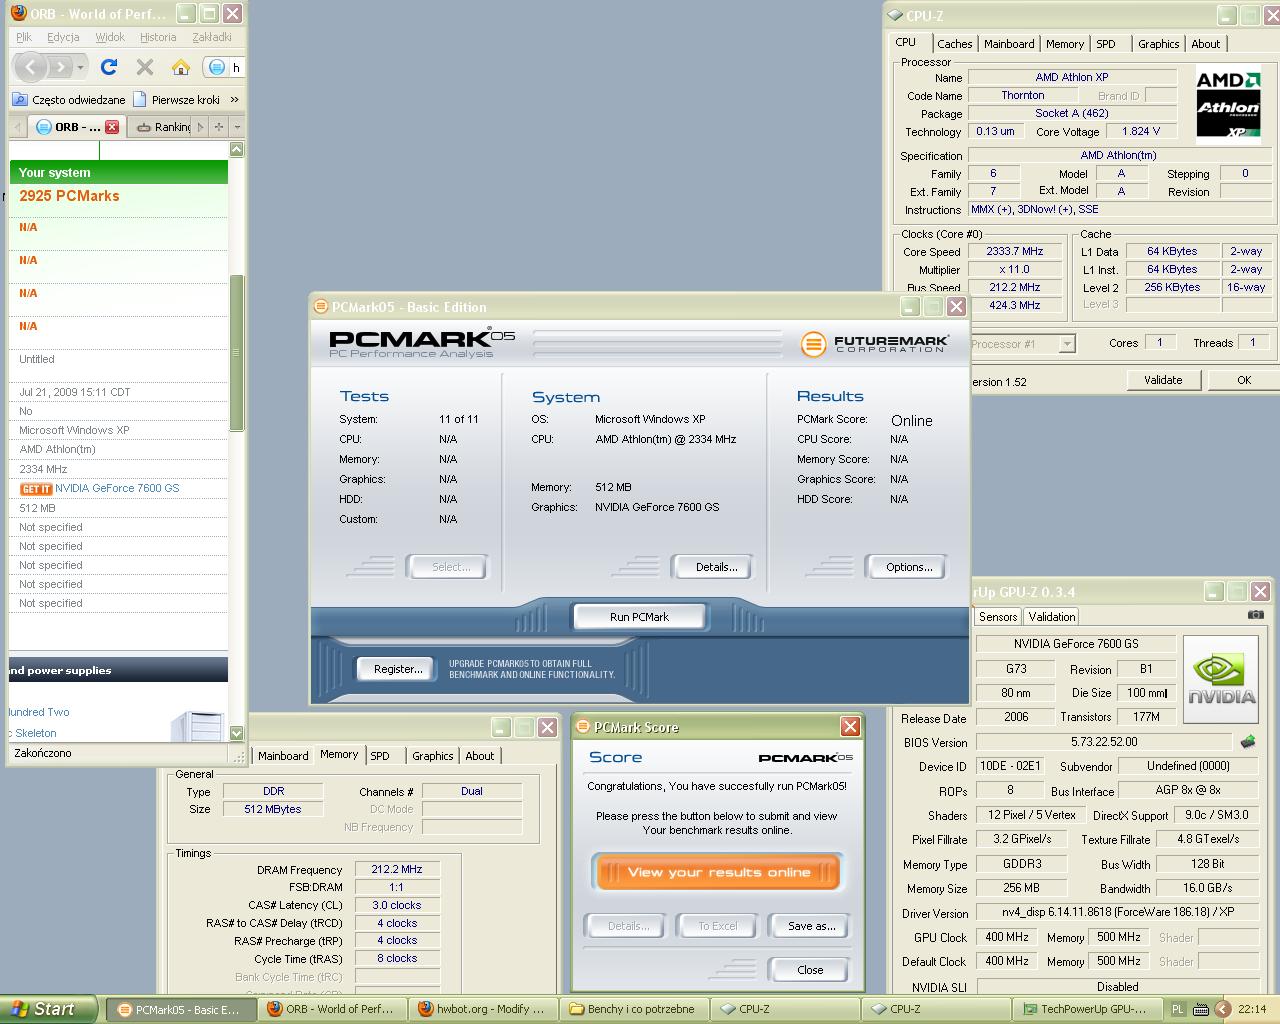The image size is (1280, 1024).
Task: Open the Zakładki menu in Firefox
Action: [x=212, y=37]
